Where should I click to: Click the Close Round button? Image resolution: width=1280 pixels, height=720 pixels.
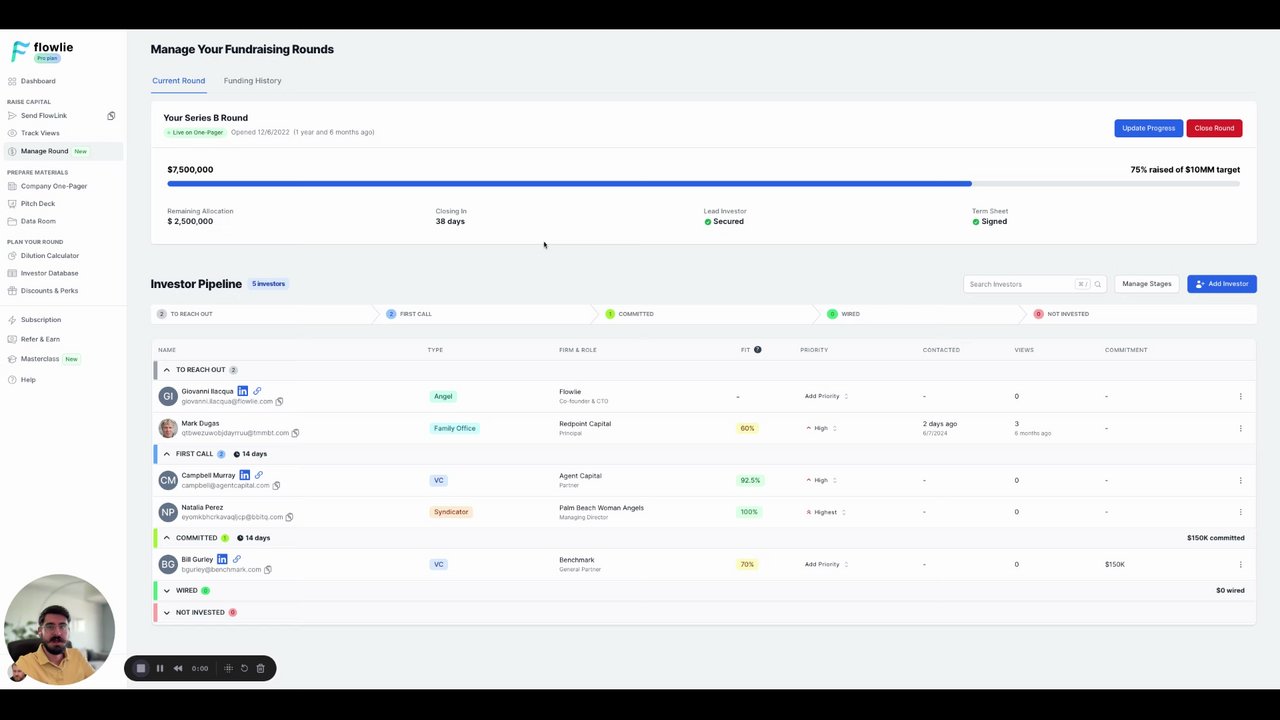click(x=1214, y=128)
